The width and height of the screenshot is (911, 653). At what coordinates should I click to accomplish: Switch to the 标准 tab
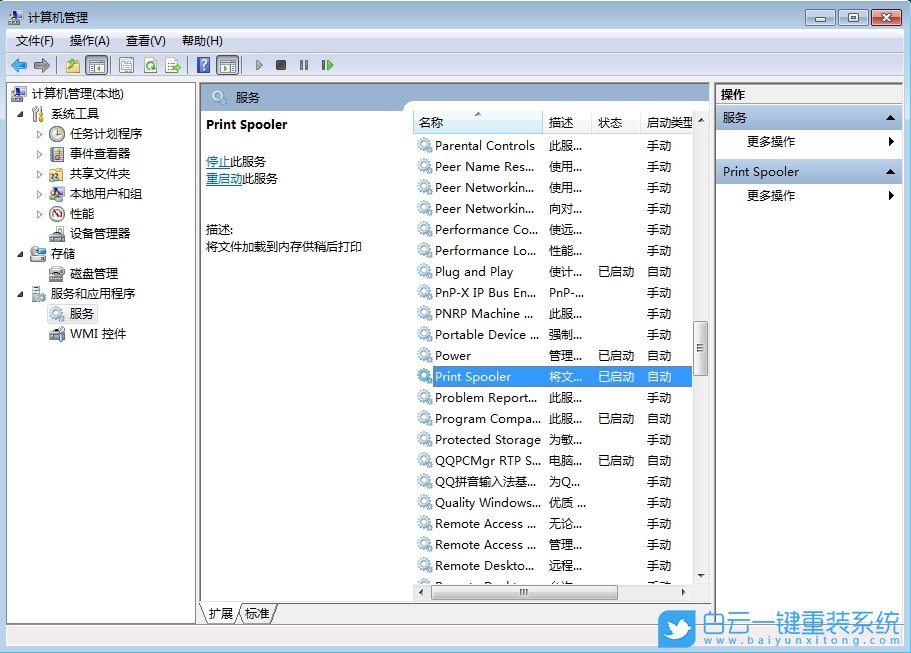tap(256, 614)
